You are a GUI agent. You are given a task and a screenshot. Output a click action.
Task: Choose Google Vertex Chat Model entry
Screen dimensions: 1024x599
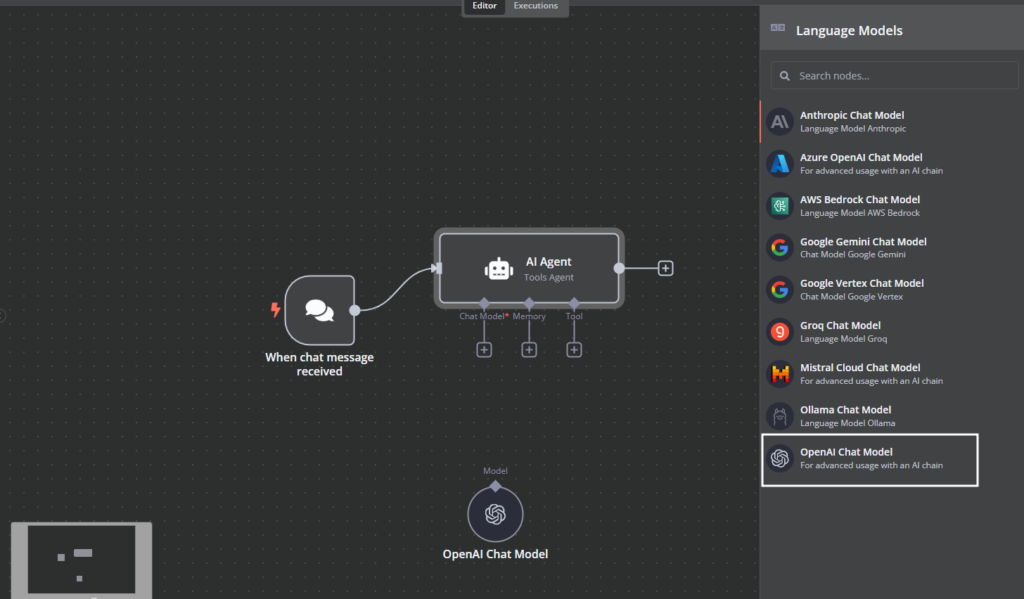pyautogui.click(x=891, y=289)
